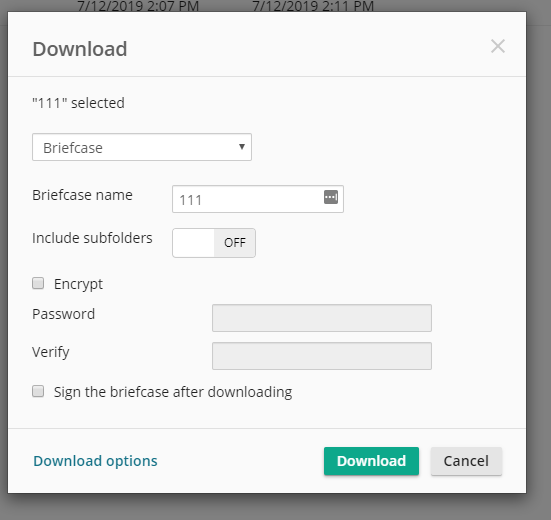The height and width of the screenshot is (520, 551).
Task: Click the Sign the briefcase after downloading label
Action: point(173,392)
